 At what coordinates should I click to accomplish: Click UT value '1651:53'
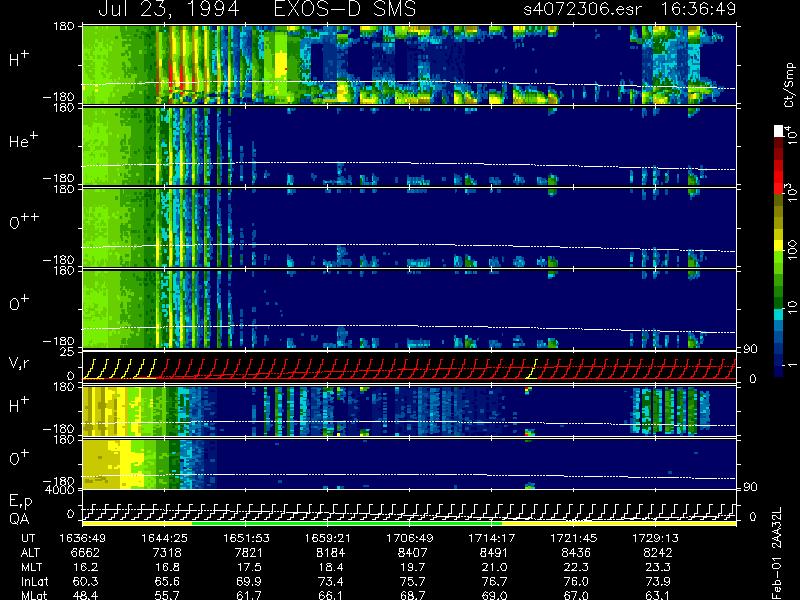tap(246, 538)
